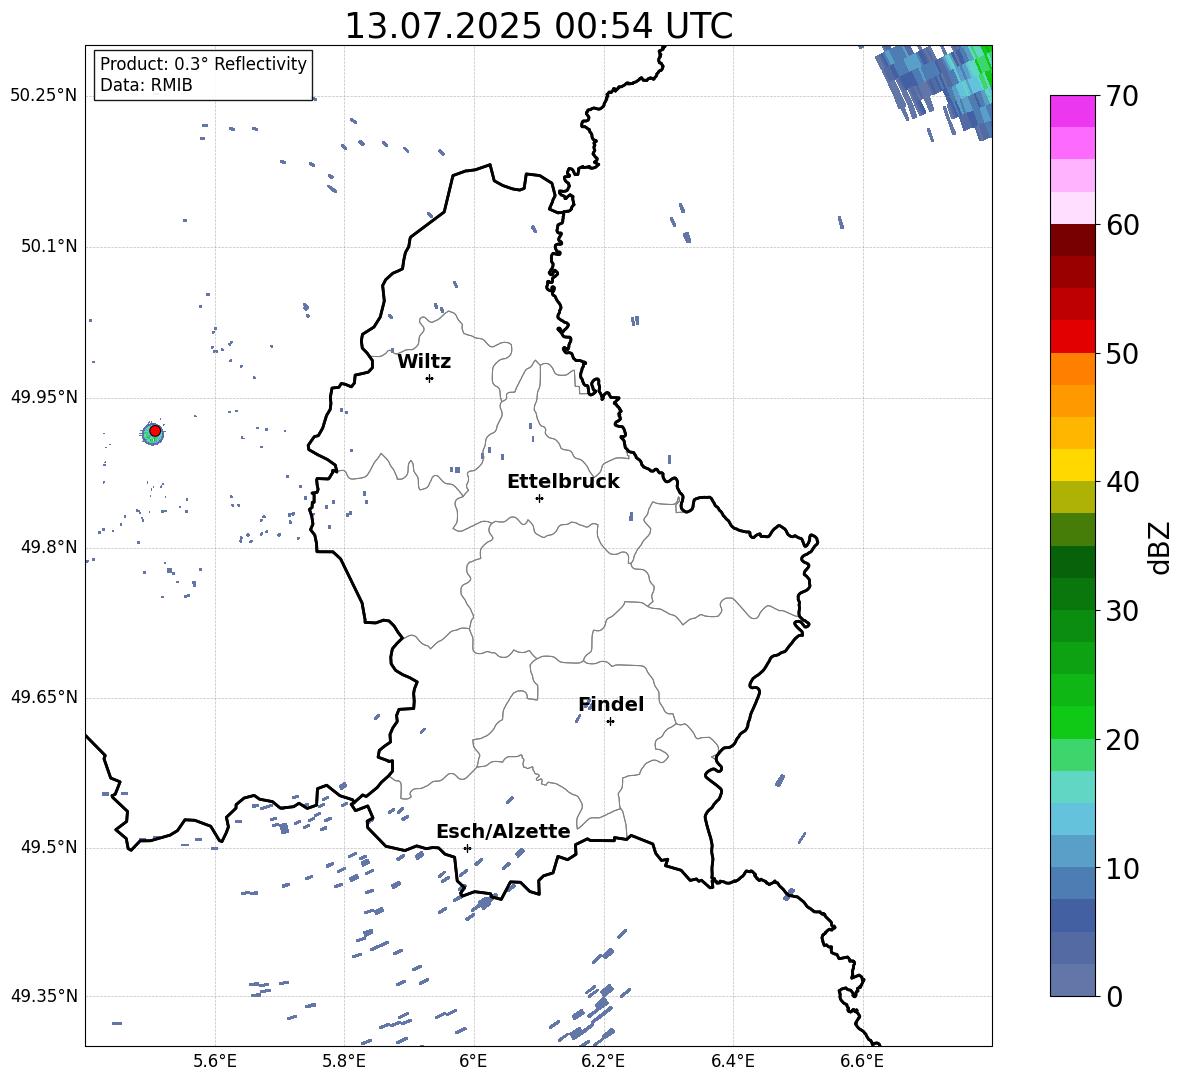Viewport: 1184px width, 1081px height.
Task: Click the 40 tick on the colorbar
Action: click(1122, 482)
